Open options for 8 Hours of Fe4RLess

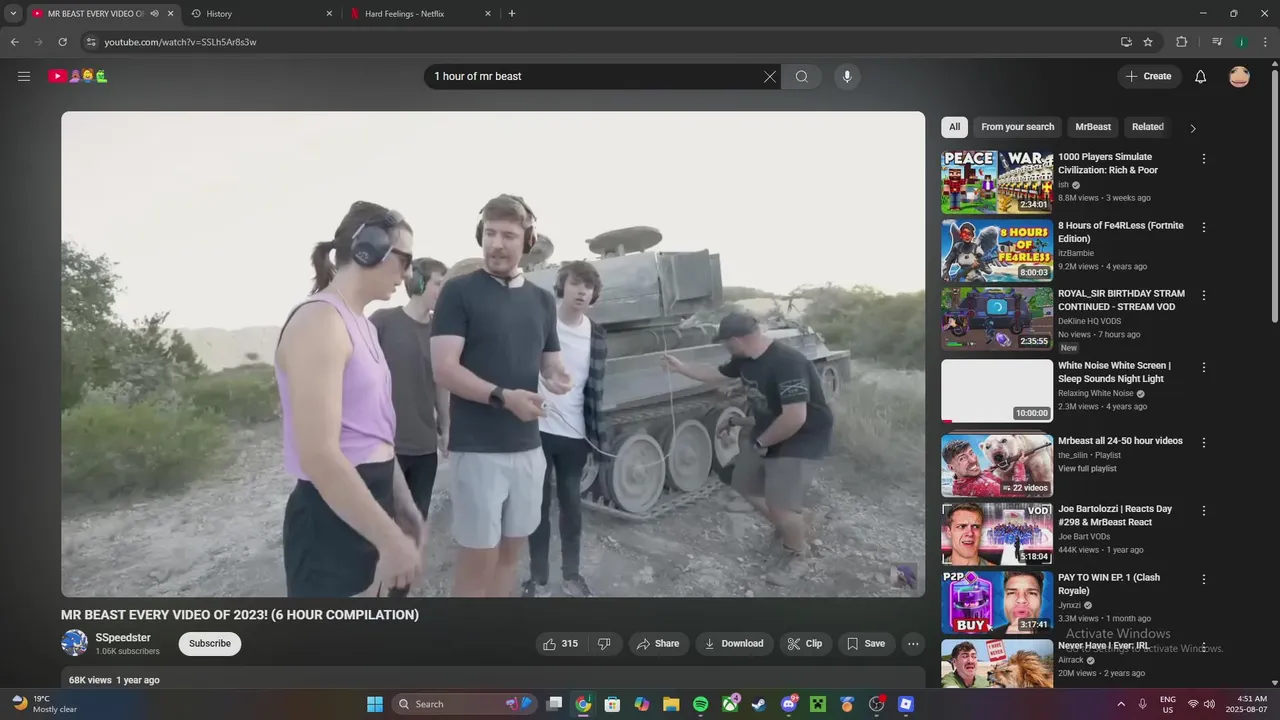point(1204,227)
